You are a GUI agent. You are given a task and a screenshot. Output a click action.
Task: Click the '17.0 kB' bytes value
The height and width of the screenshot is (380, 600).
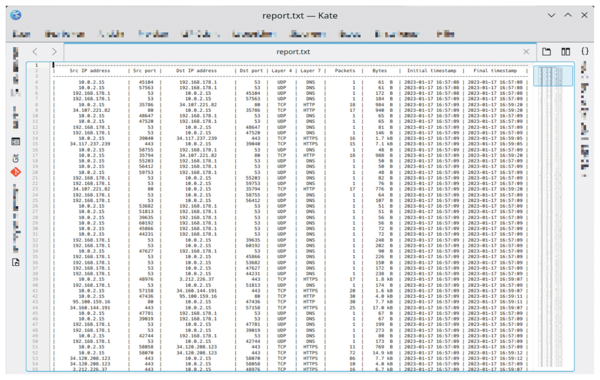pyautogui.click(x=383, y=308)
